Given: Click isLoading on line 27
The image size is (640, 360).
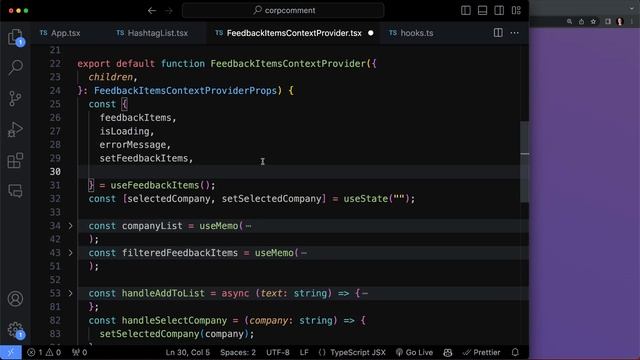Looking at the screenshot, I should 124,131.
